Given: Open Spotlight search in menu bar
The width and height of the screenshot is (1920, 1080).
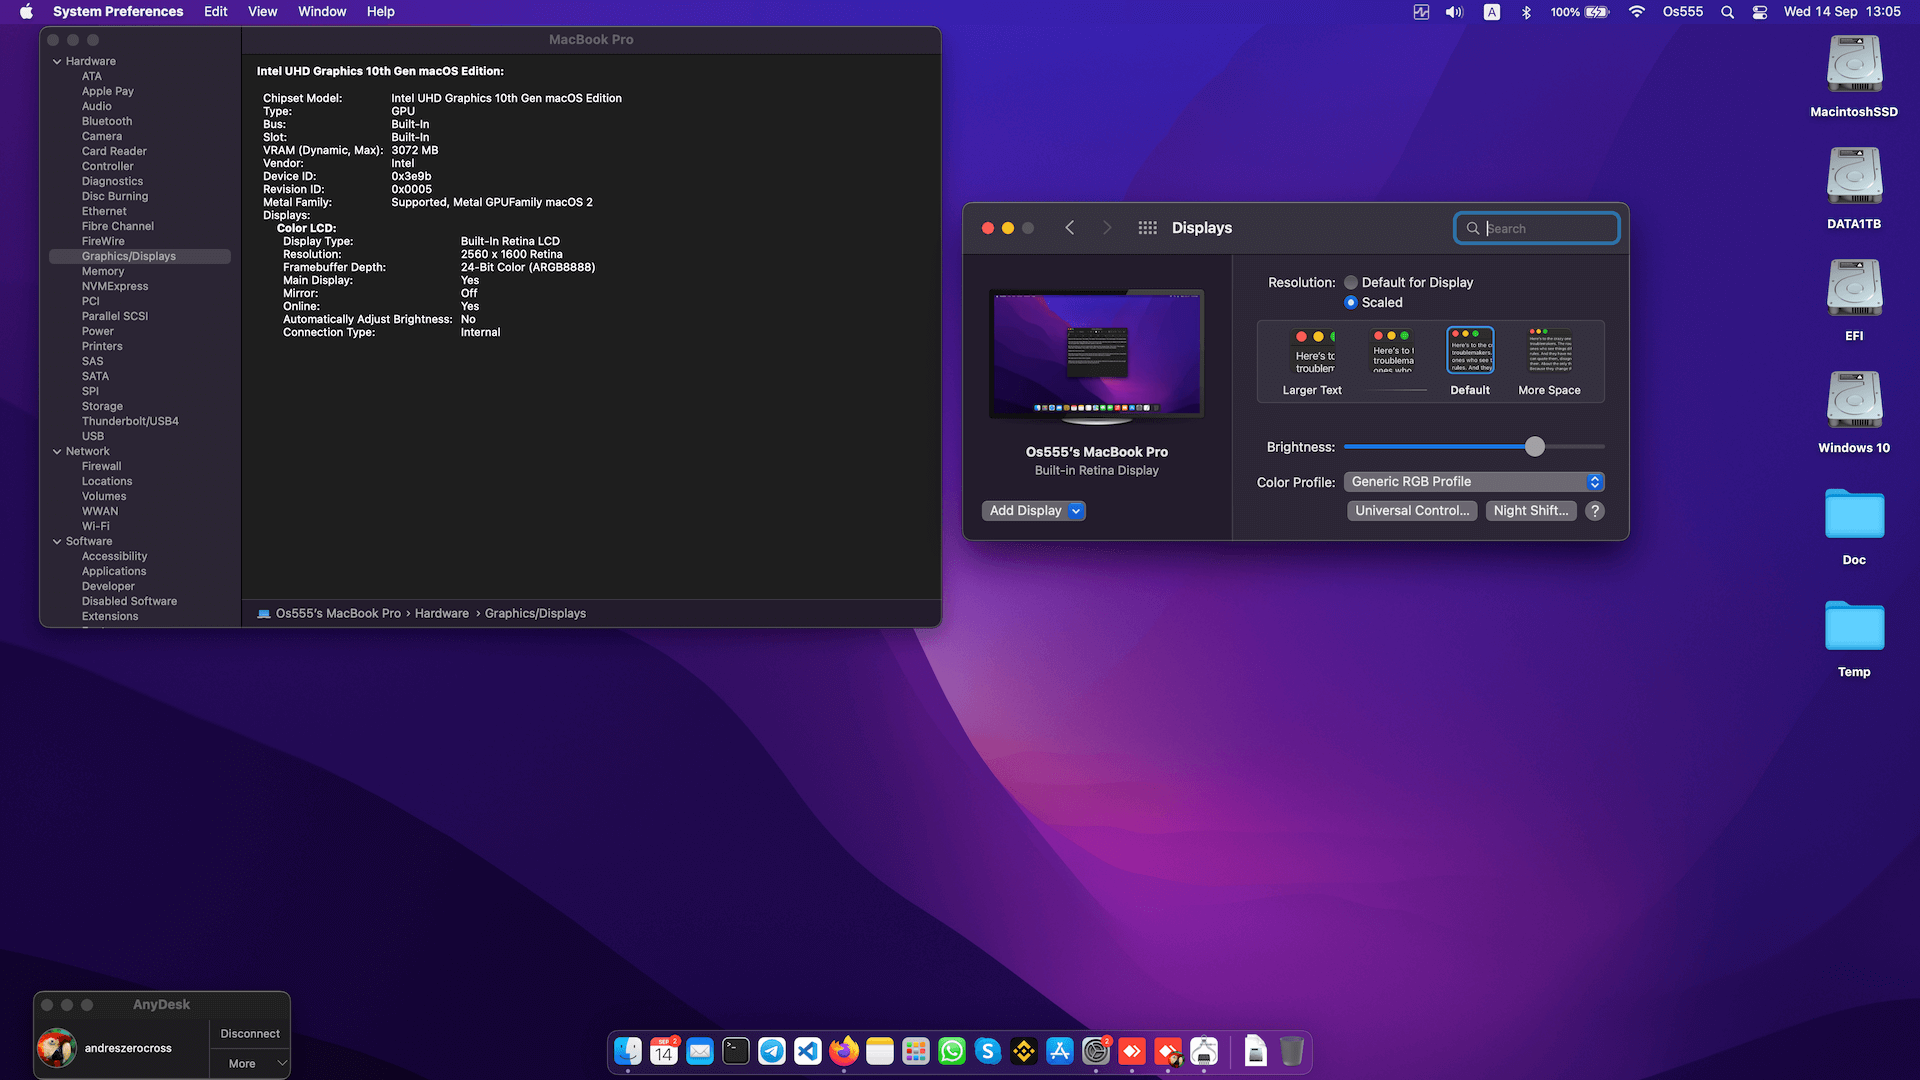Looking at the screenshot, I should [x=1727, y=12].
